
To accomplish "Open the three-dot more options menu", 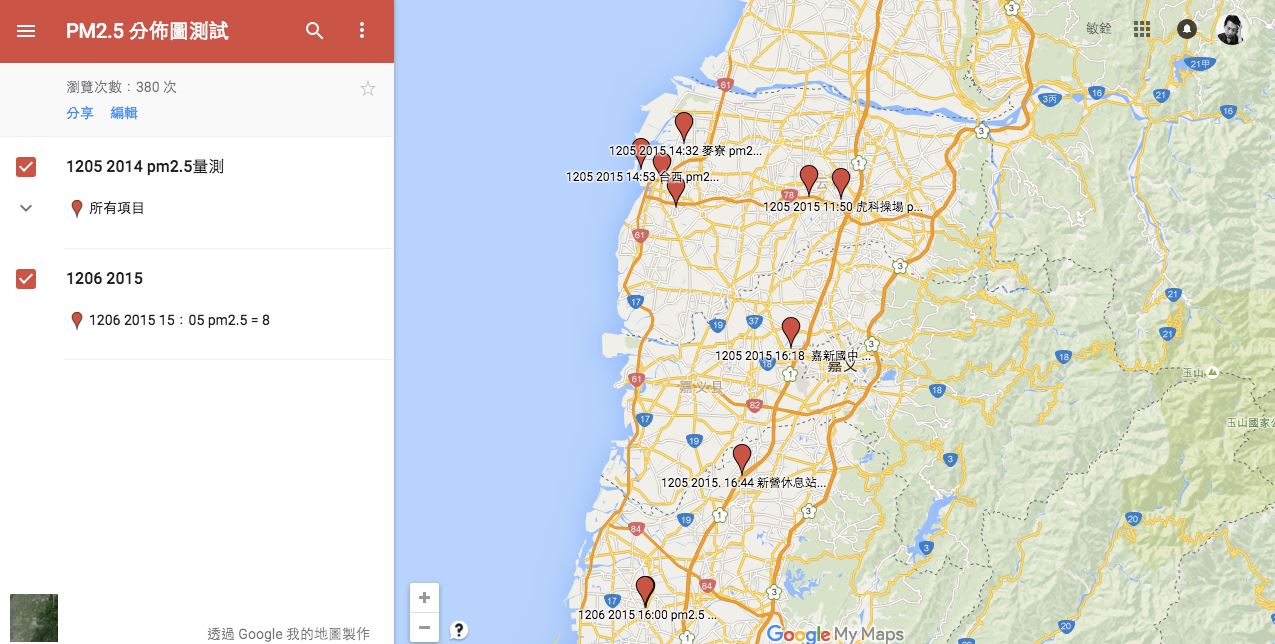I will point(362,31).
